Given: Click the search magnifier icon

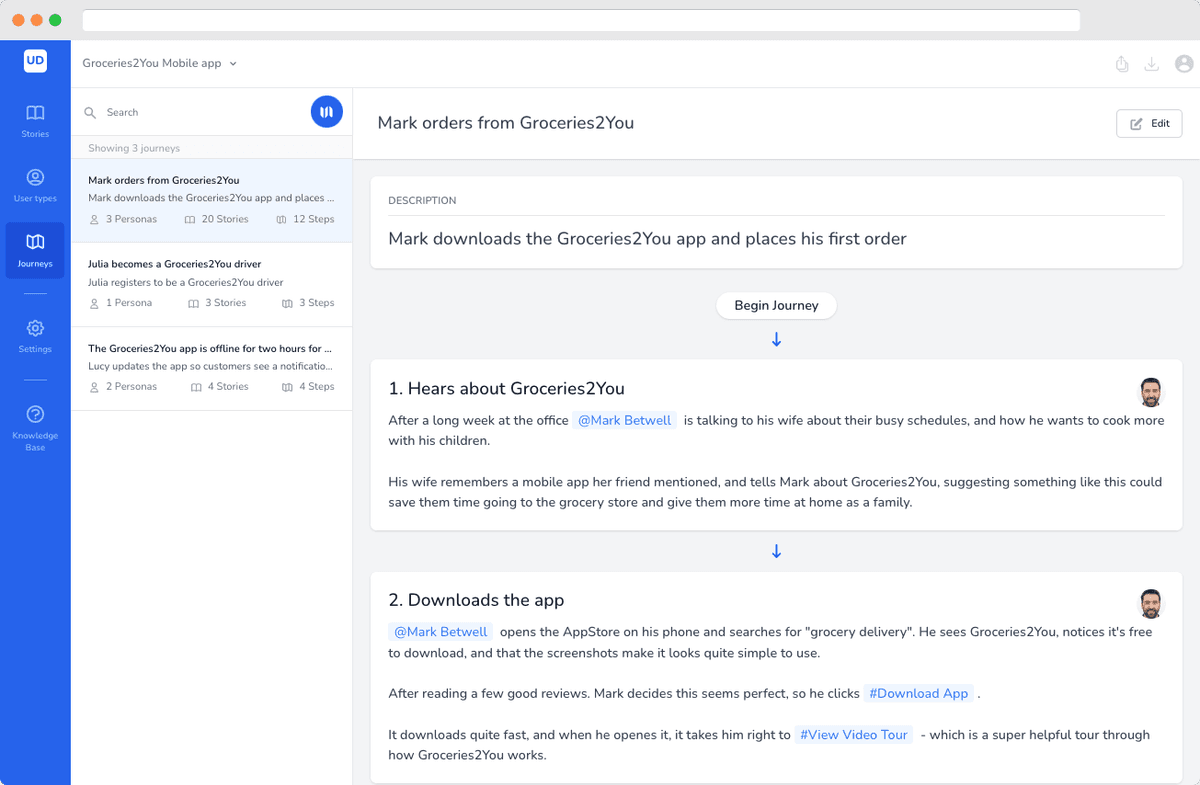Looking at the screenshot, I should tap(91, 112).
